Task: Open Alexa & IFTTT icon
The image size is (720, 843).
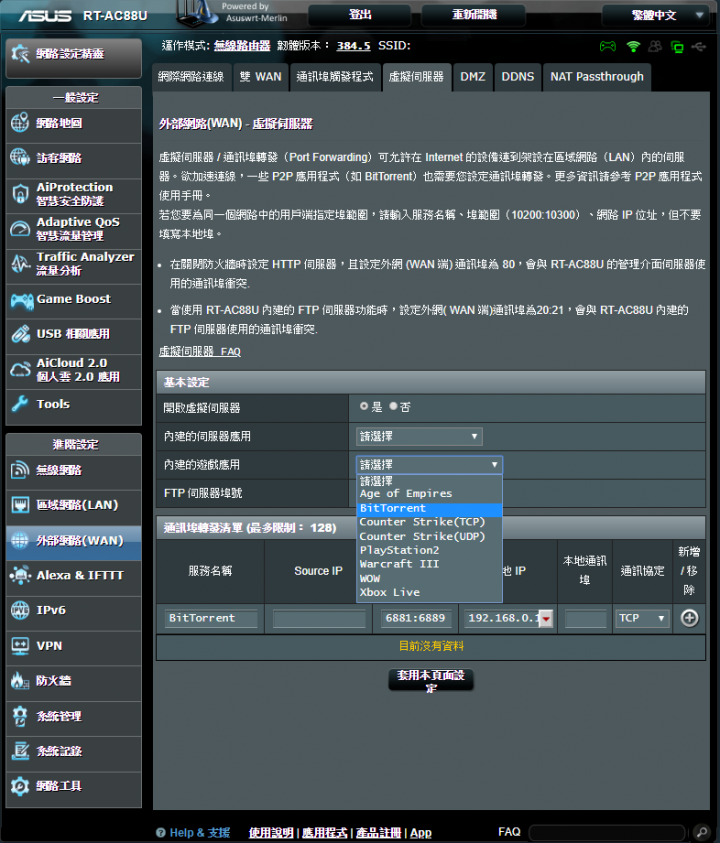Action: (20, 575)
